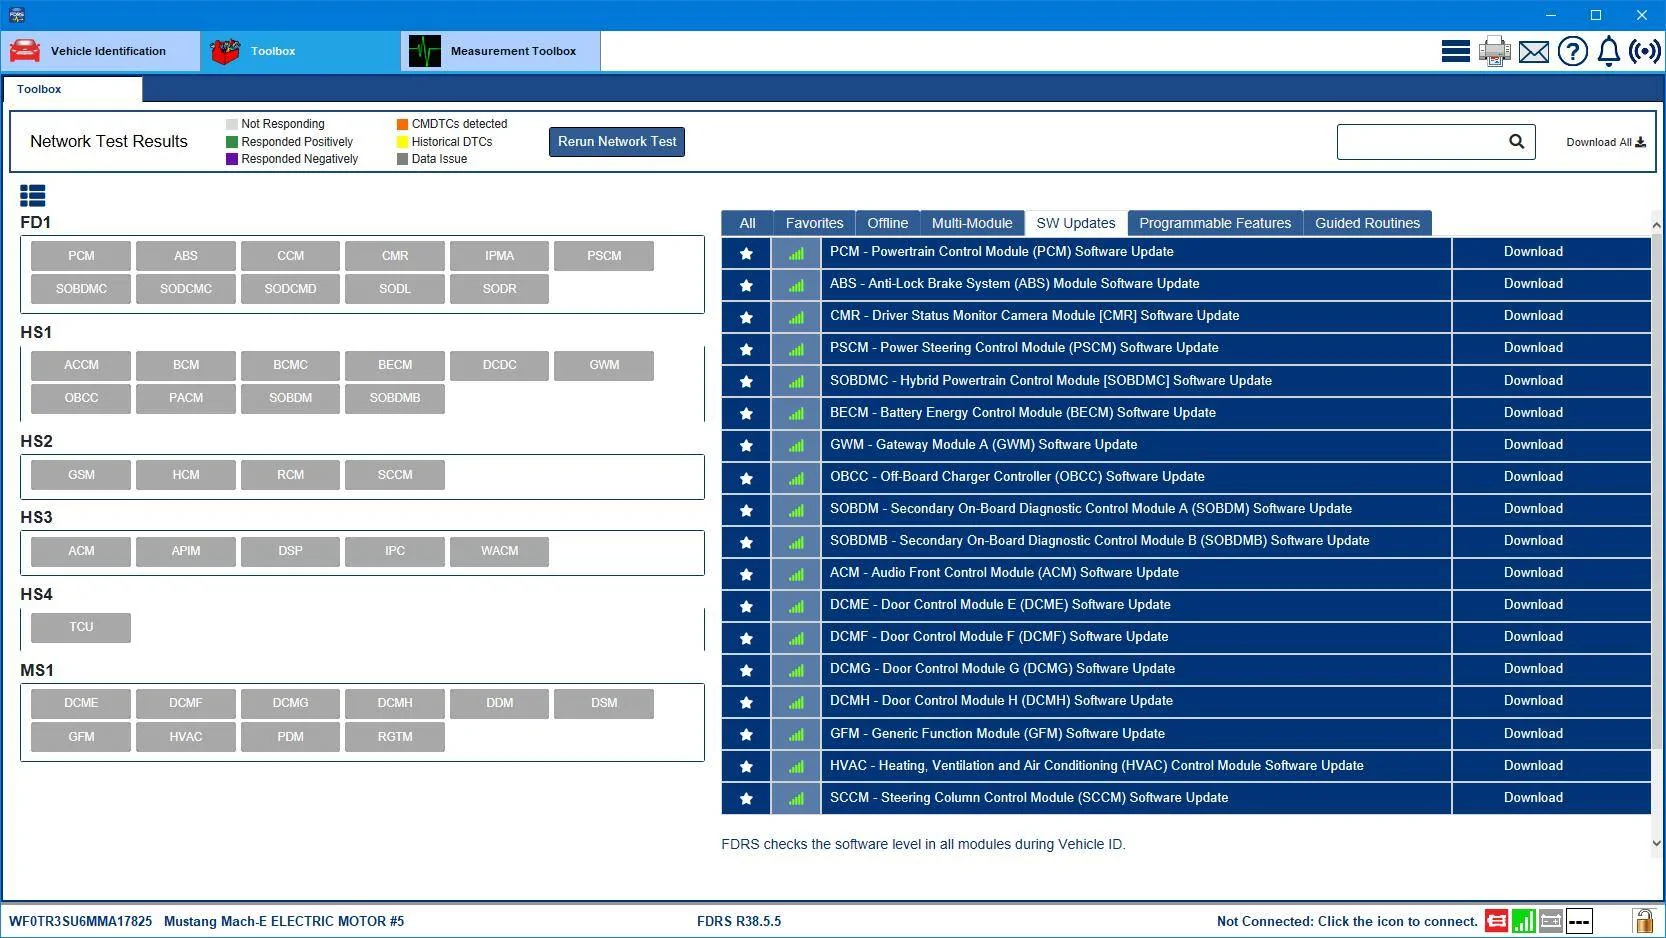Click signal bars icon in DCMG row
Screen dimensions: 1666x938
point(796,670)
